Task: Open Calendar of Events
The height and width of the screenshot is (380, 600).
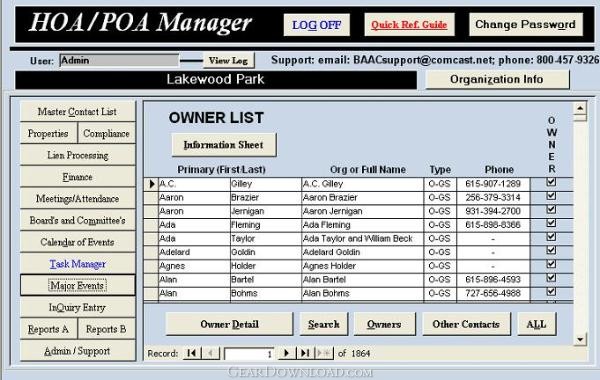Action: pyautogui.click(x=78, y=243)
